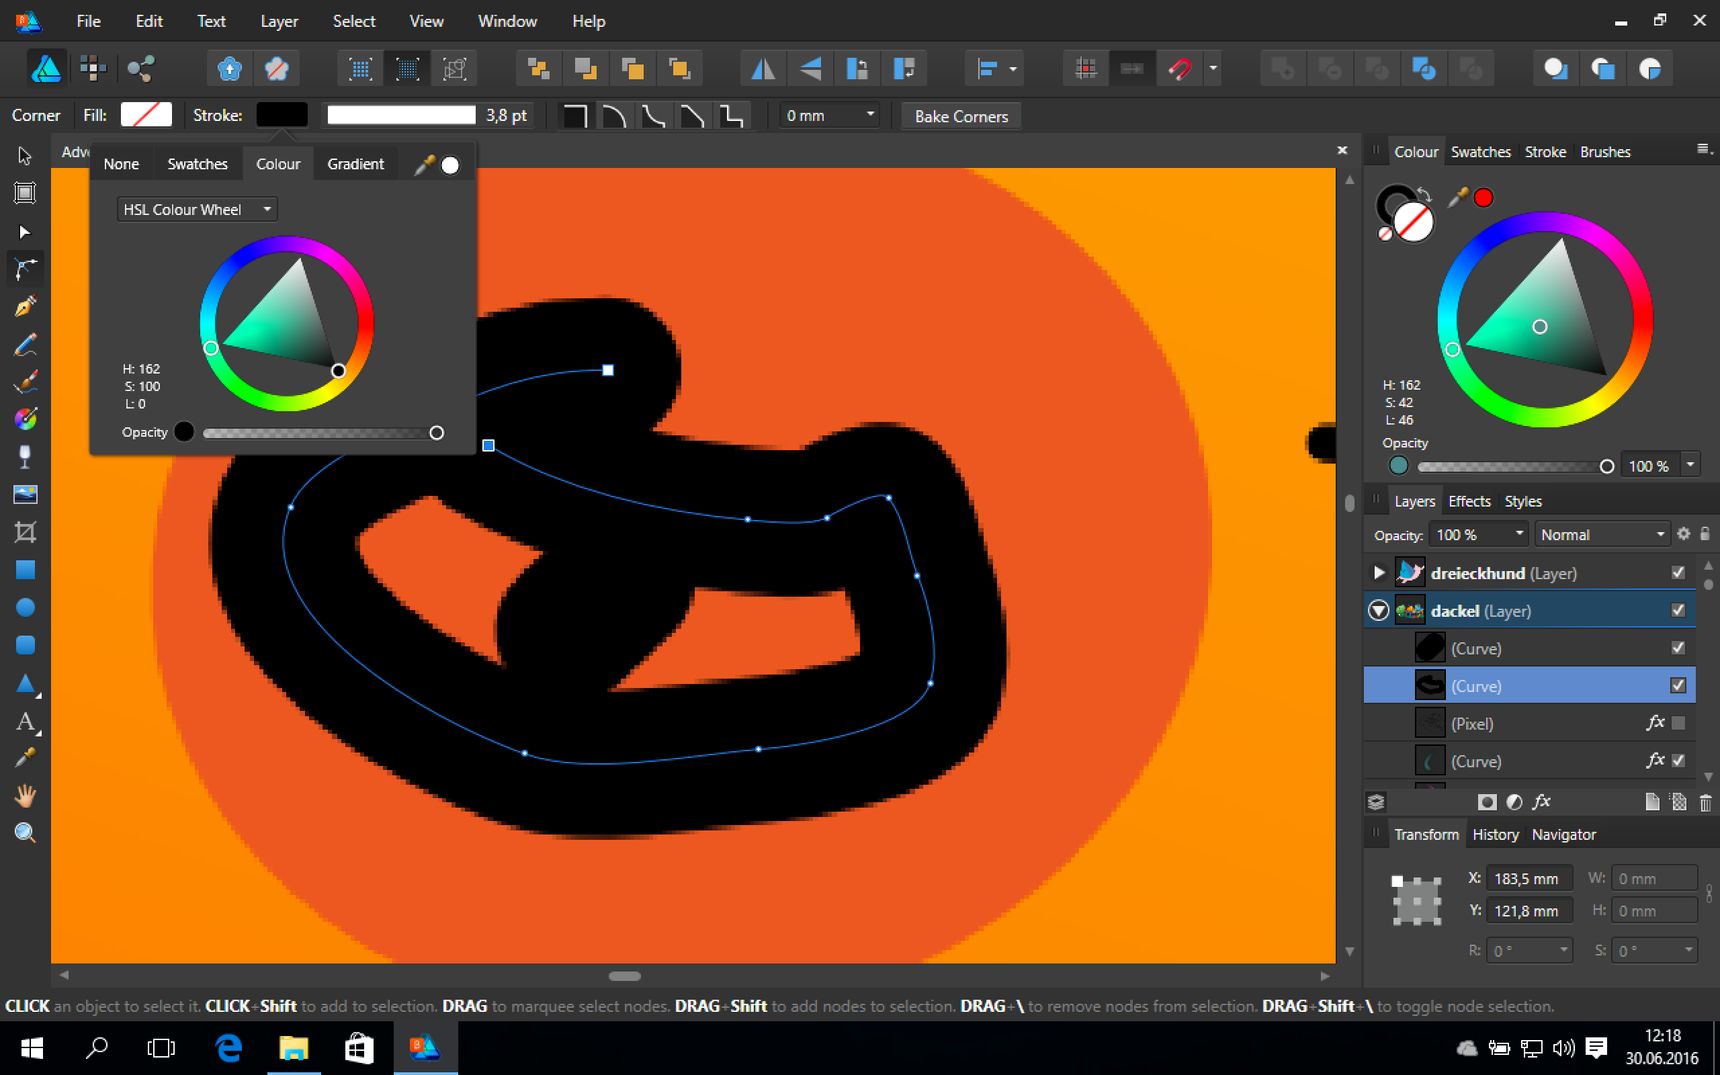
Task: Expand the dreieckhund layer group
Action: pos(1379,573)
